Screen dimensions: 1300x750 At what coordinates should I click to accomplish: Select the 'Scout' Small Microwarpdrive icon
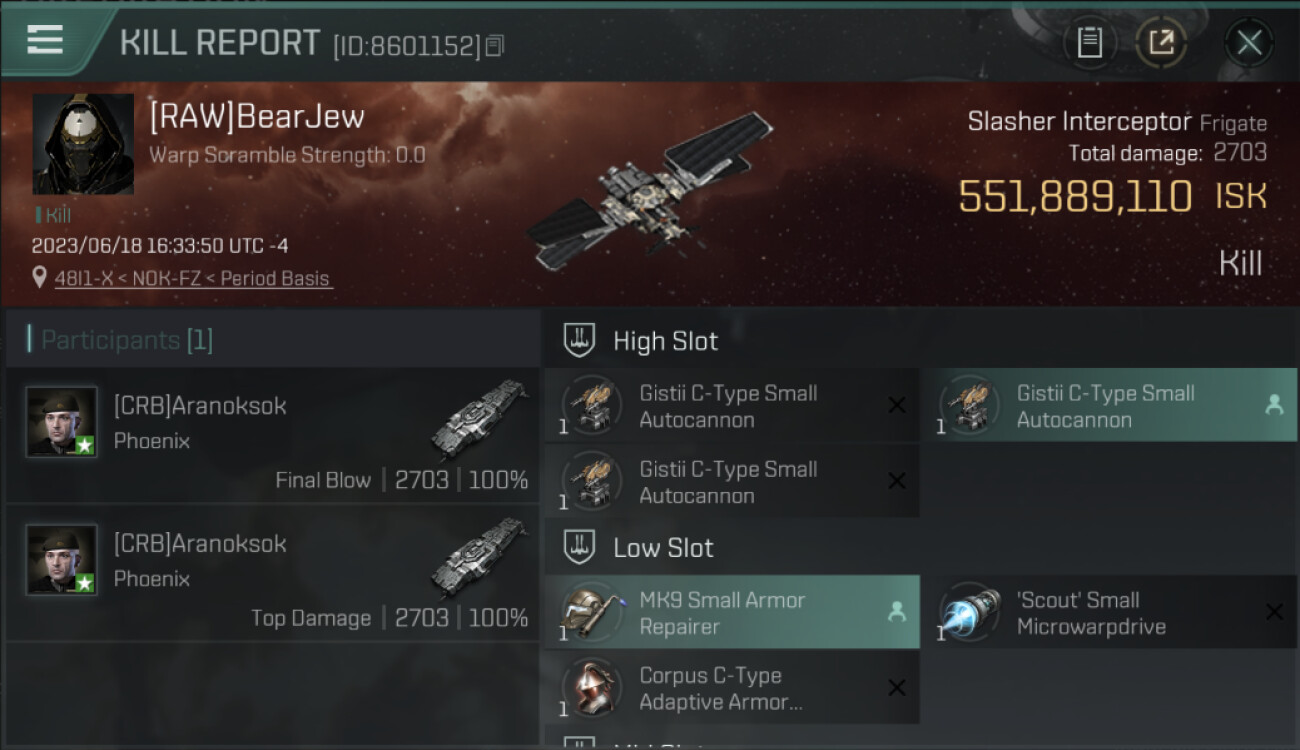click(x=970, y=612)
